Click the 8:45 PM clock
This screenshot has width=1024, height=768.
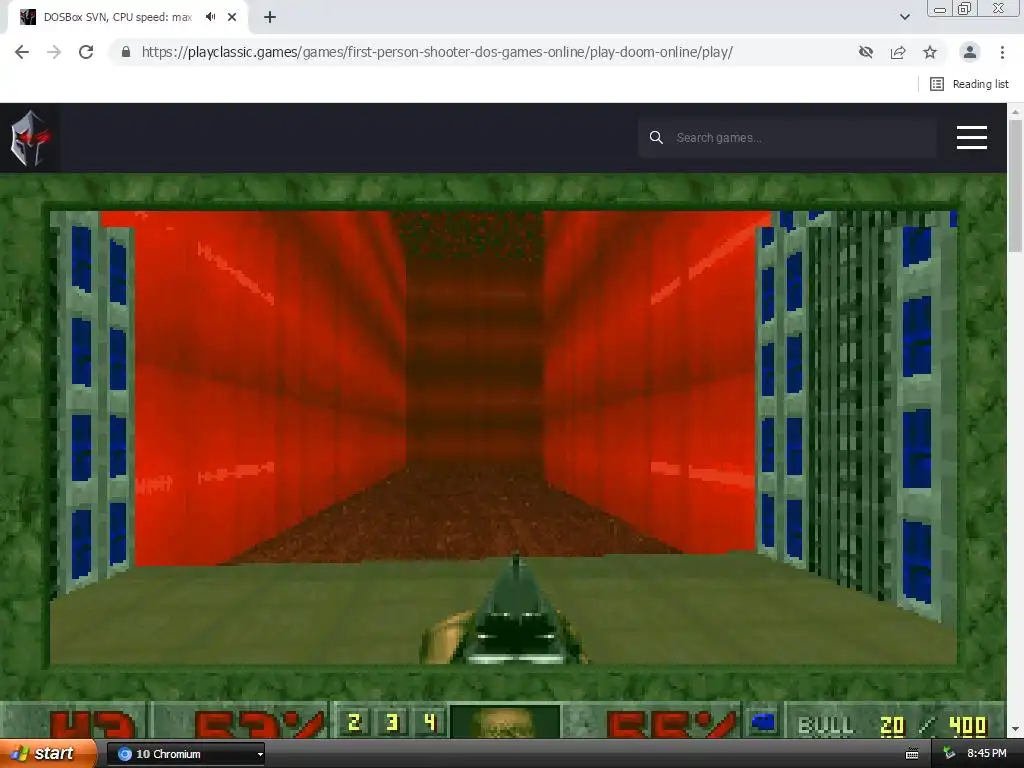(x=987, y=754)
